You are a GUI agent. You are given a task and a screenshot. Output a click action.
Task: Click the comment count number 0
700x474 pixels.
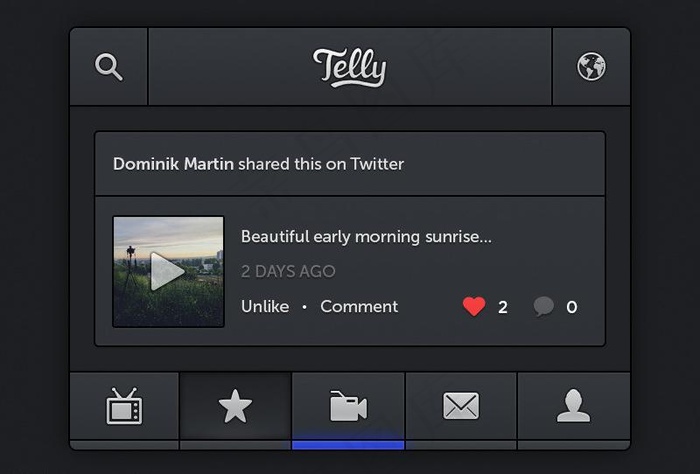[572, 307]
